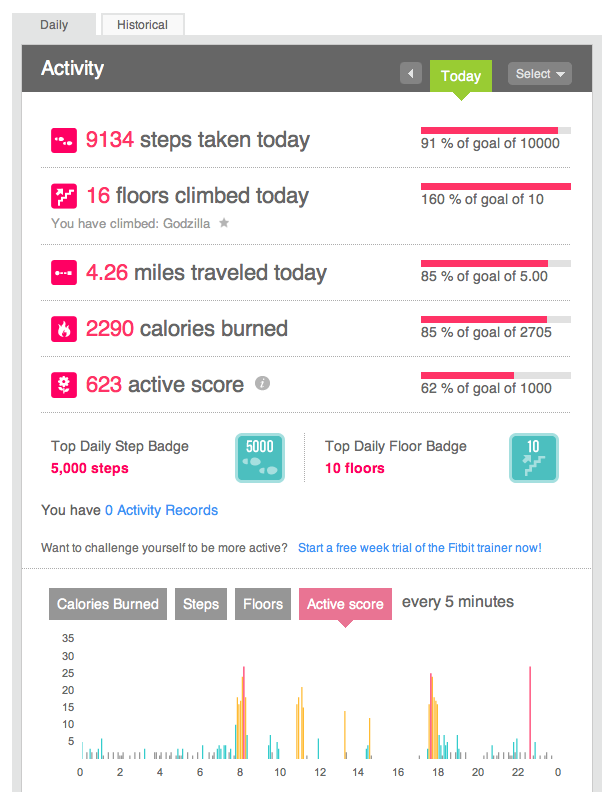606x792 pixels.
Task: Click the Godzilla star icon
Action: click(x=224, y=223)
